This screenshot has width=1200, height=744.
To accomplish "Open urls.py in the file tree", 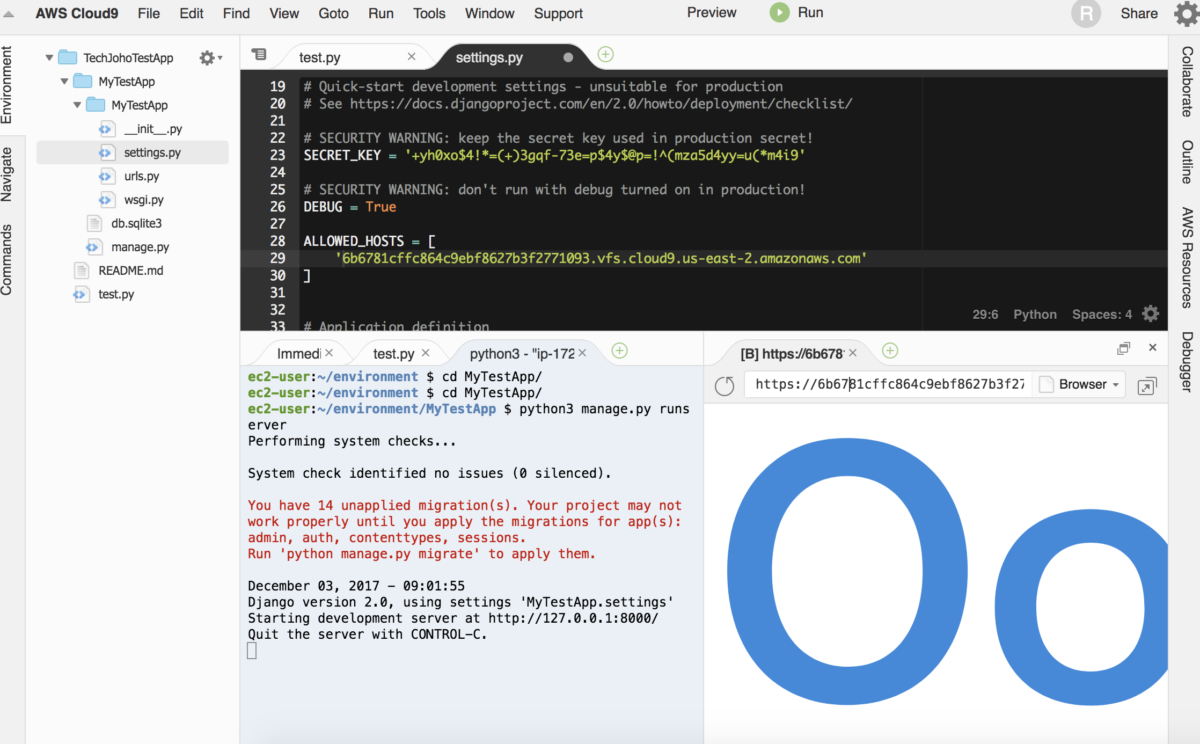I will point(141,176).
